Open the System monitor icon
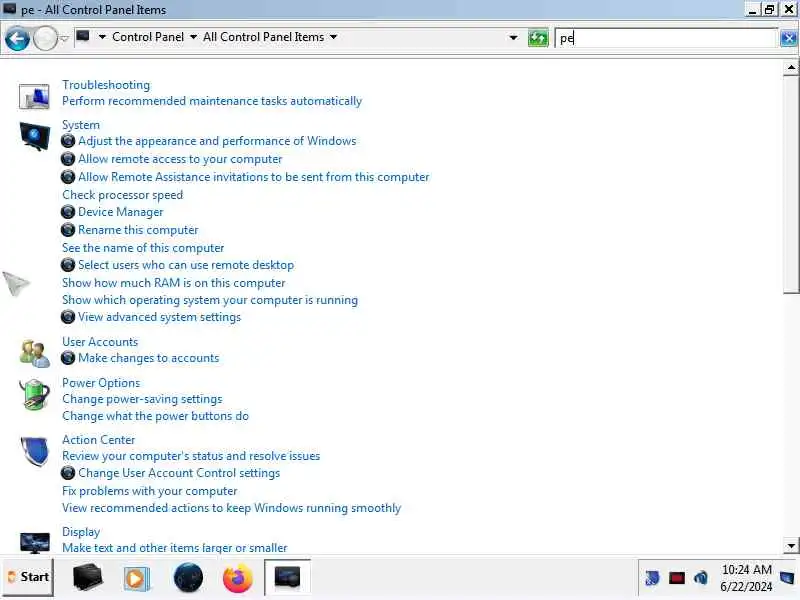The width and height of the screenshot is (800, 600). 35,136
